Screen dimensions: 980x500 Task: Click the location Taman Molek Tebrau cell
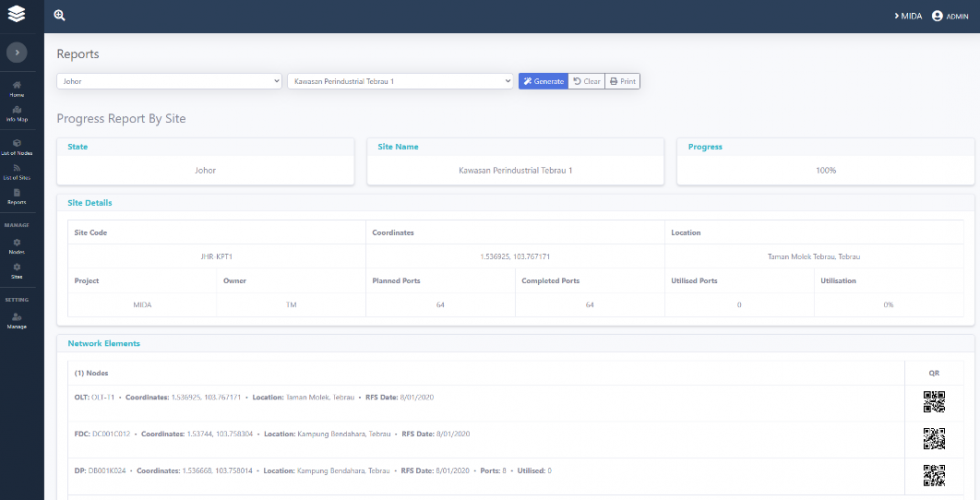814,257
